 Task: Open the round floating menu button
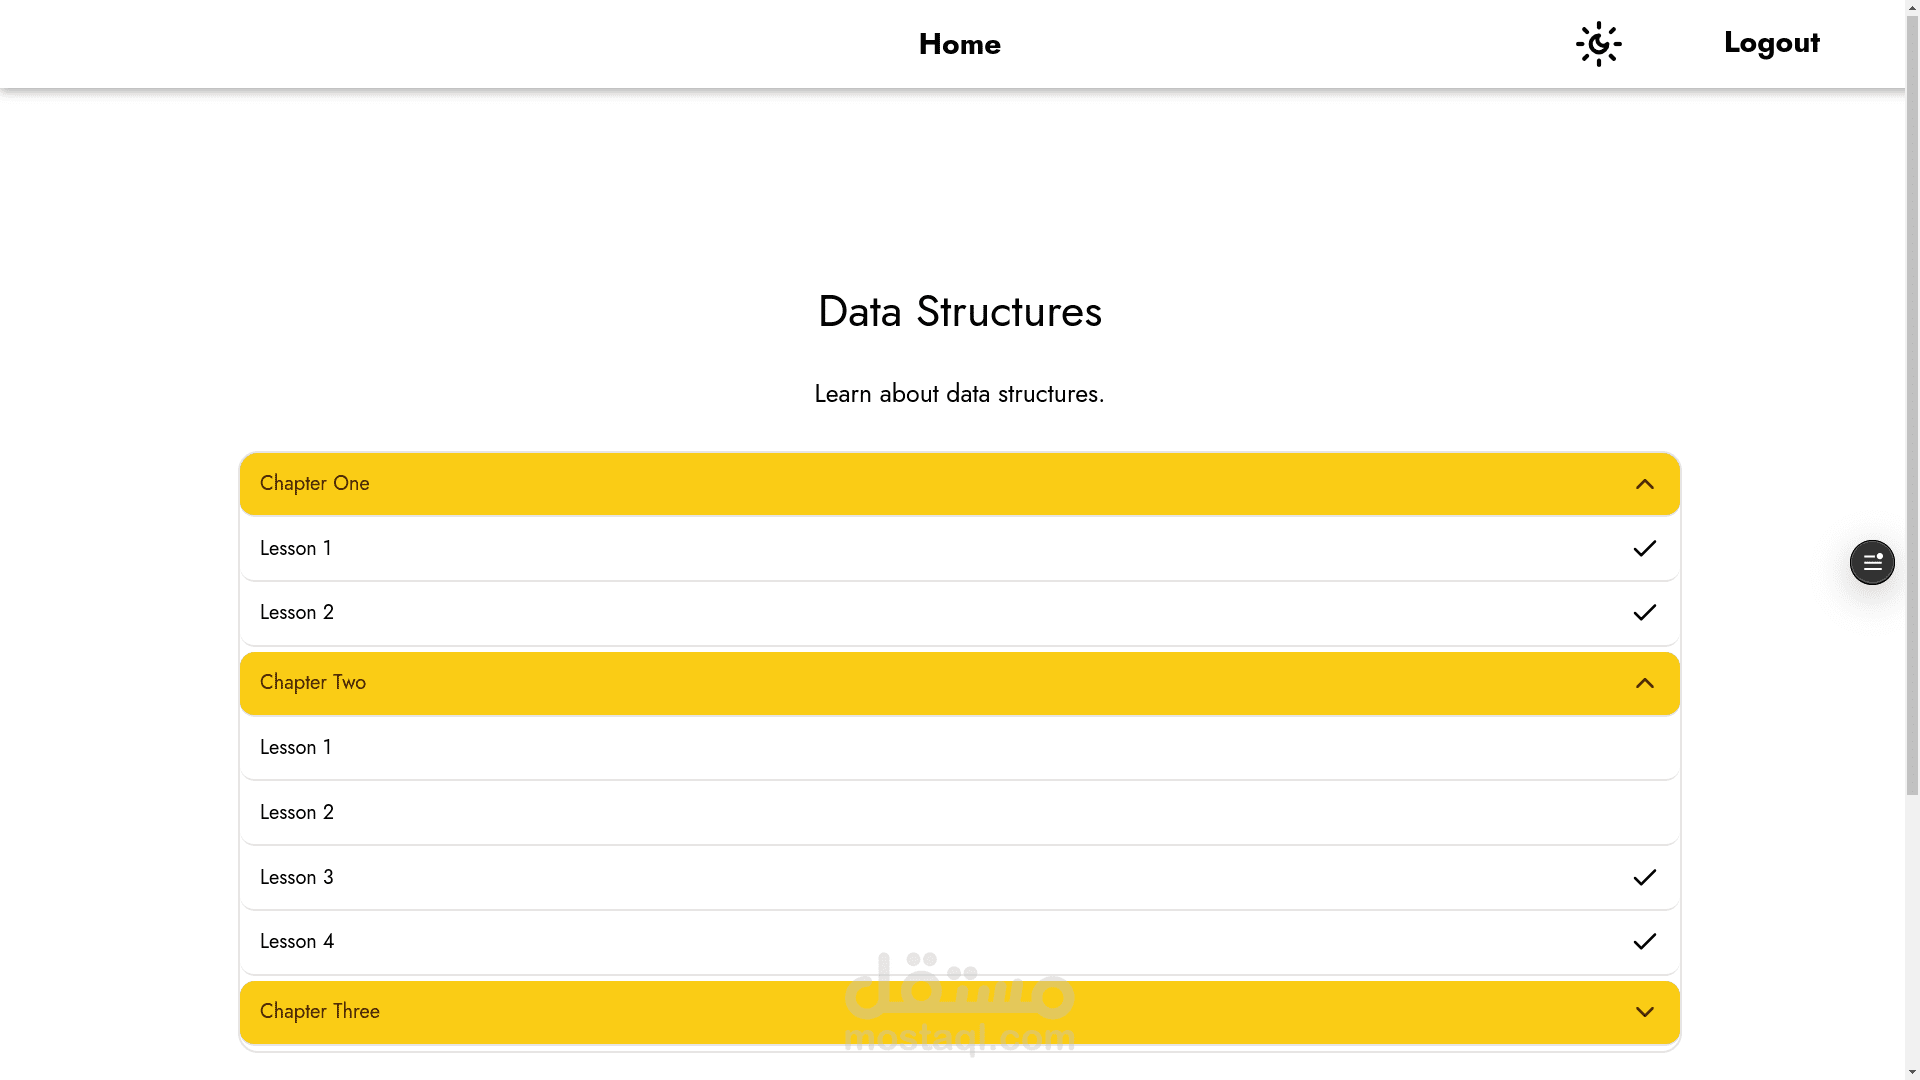[1871, 563]
